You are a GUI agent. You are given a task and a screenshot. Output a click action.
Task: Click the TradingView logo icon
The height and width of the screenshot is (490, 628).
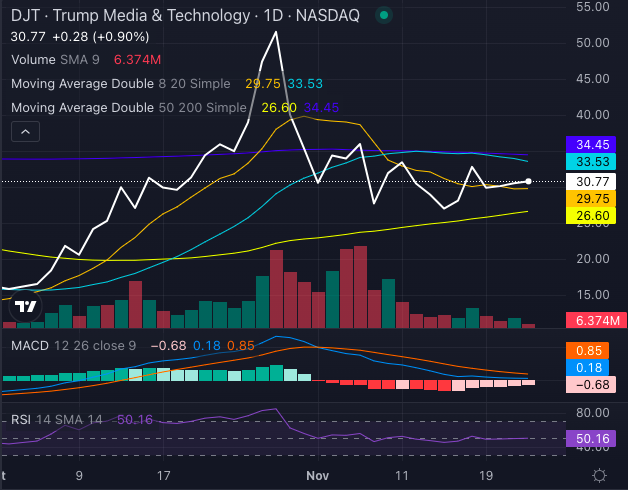27,308
